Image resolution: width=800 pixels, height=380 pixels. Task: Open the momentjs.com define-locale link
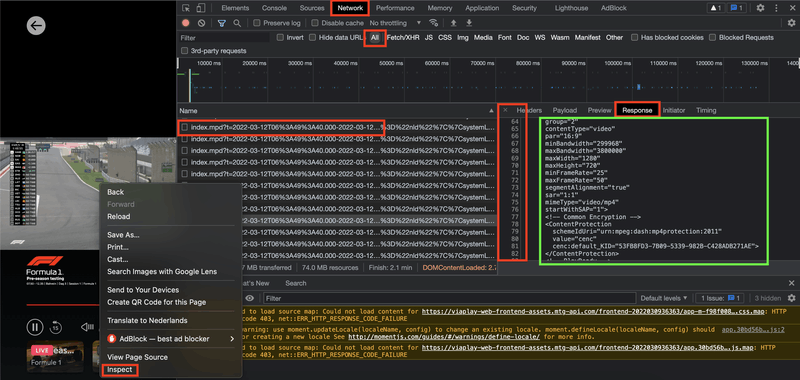pyautogui.click(x=444, y=337)
